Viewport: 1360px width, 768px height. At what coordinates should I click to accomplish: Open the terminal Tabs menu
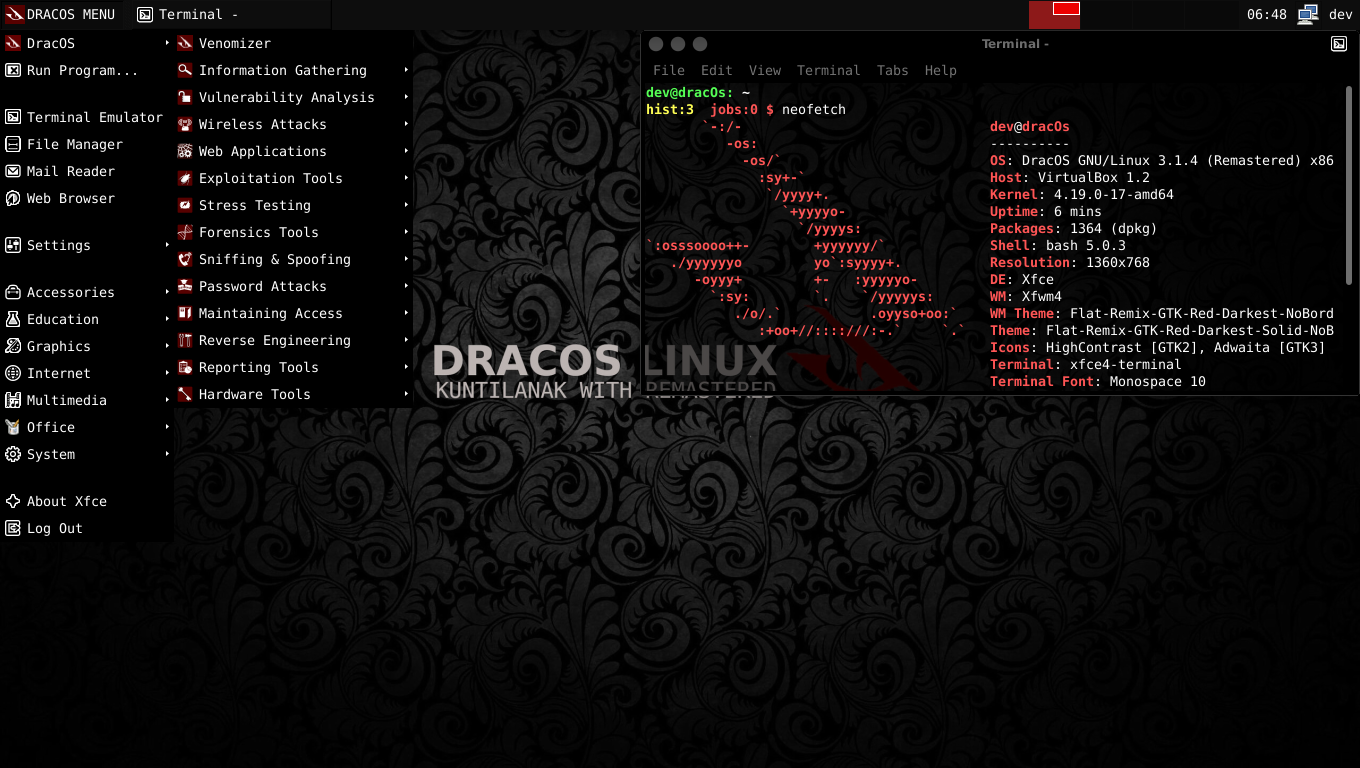[x=892, y=70]
